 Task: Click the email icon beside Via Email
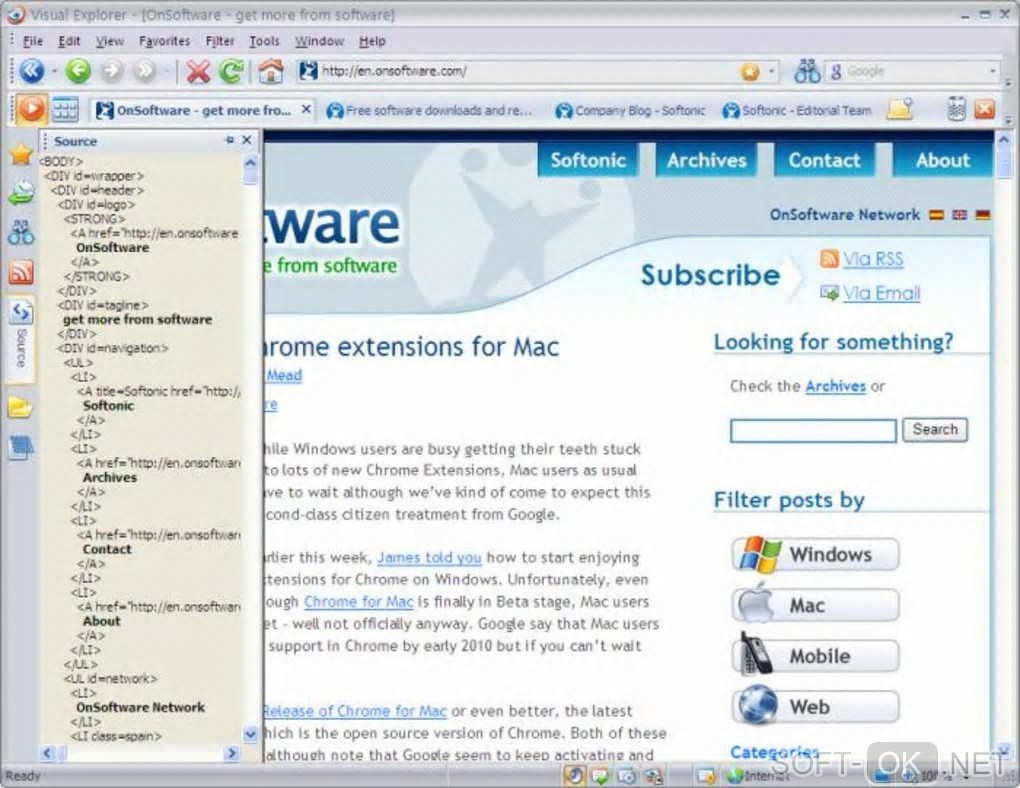click(x=829, y=293)
